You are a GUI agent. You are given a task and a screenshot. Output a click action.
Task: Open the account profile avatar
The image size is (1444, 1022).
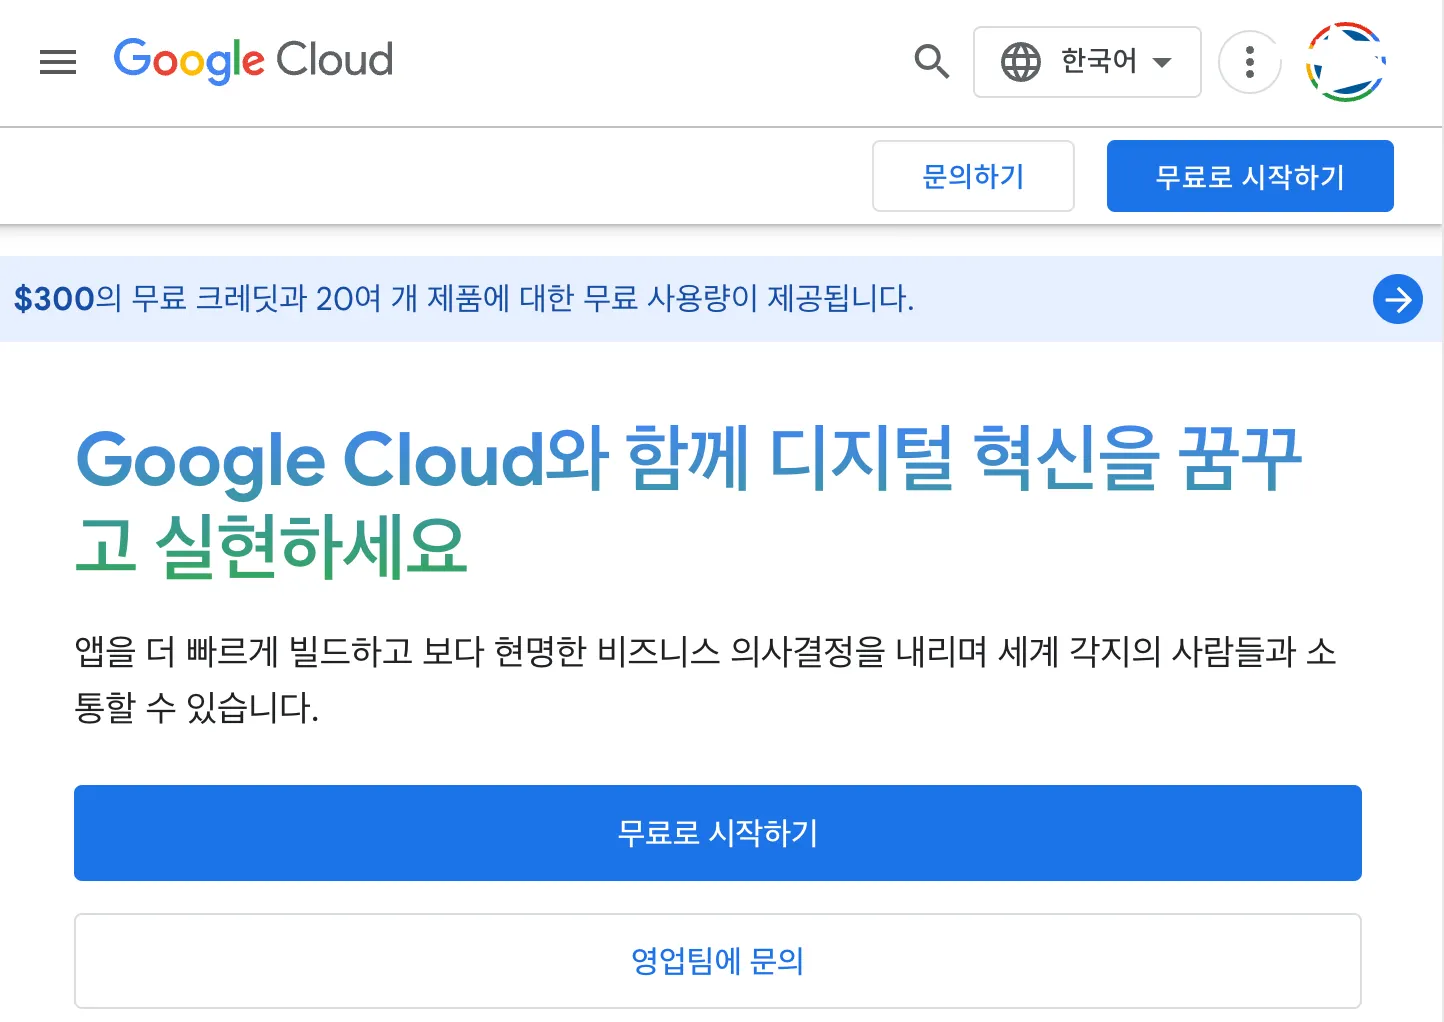click(1345, 62)
